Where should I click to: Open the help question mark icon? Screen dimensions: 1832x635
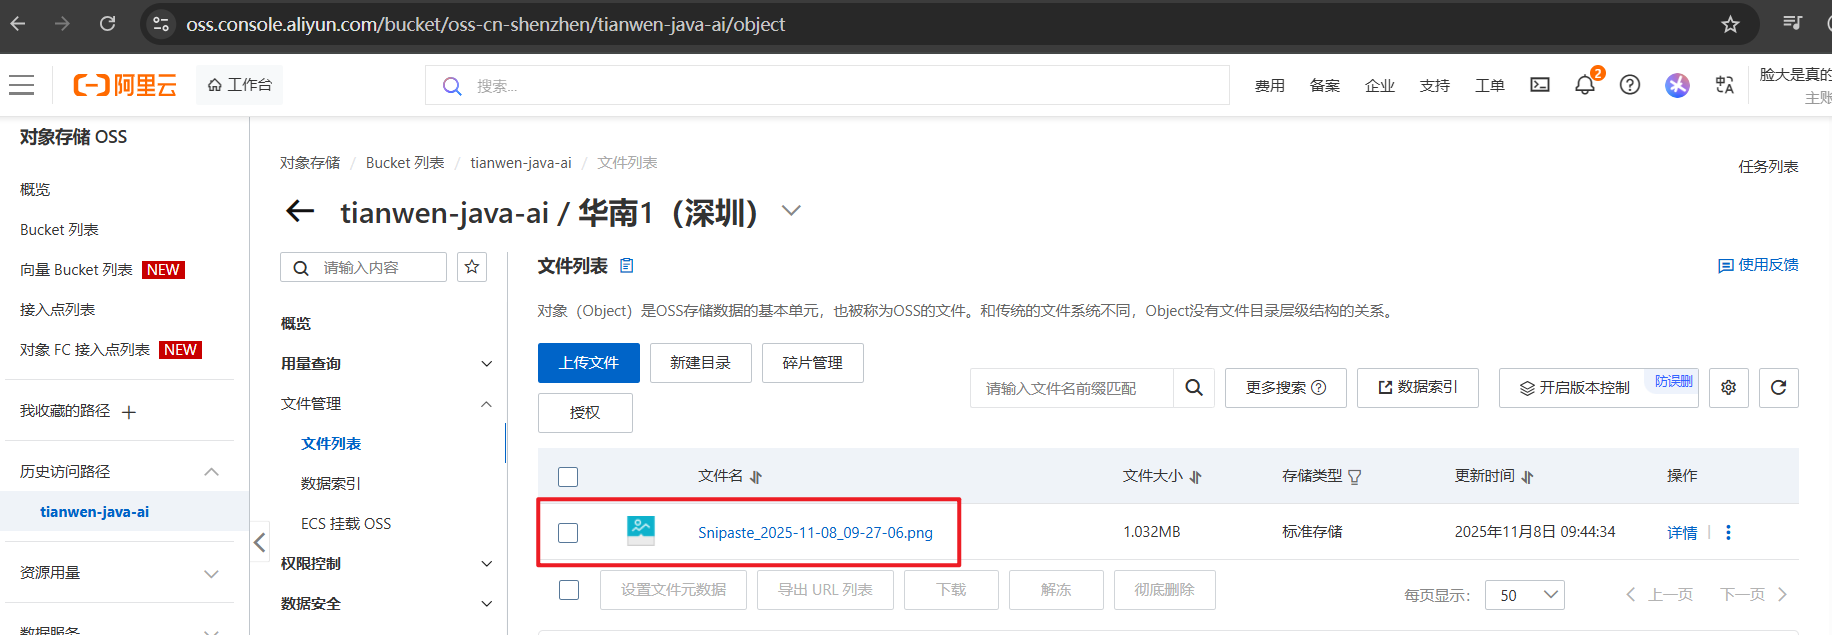(1630, 85)
